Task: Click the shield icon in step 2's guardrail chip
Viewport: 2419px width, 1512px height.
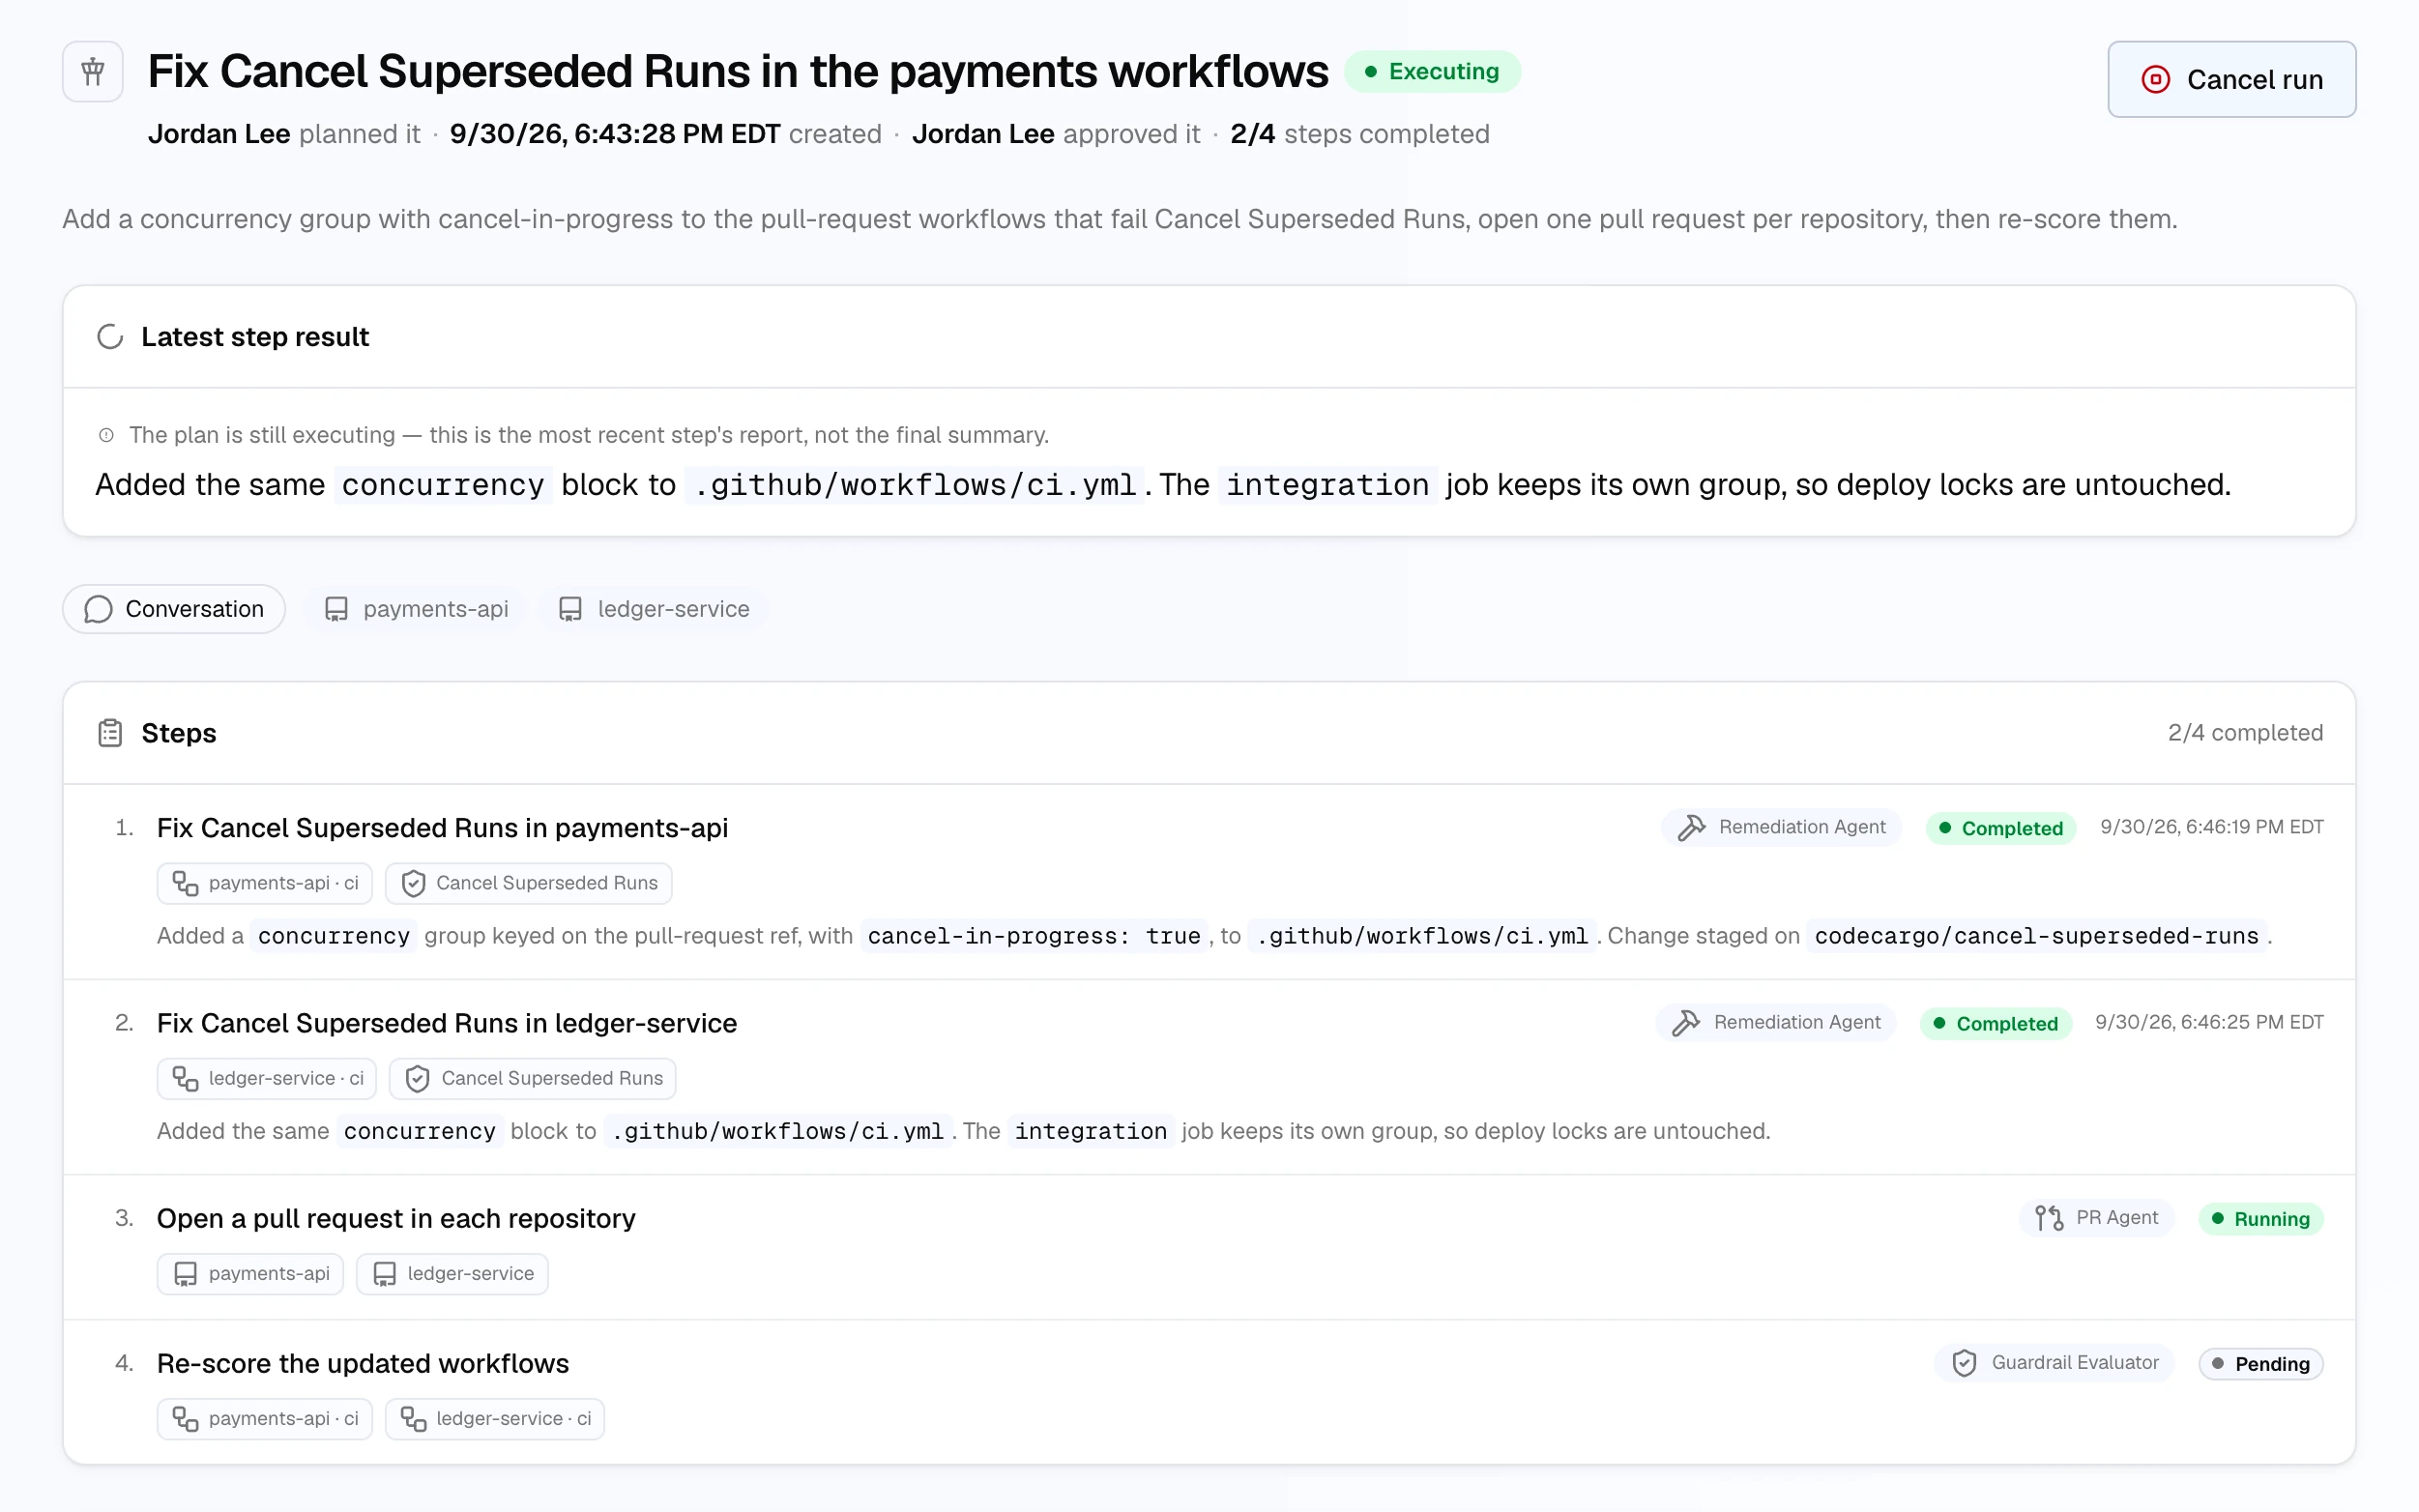Action: 417,1078
